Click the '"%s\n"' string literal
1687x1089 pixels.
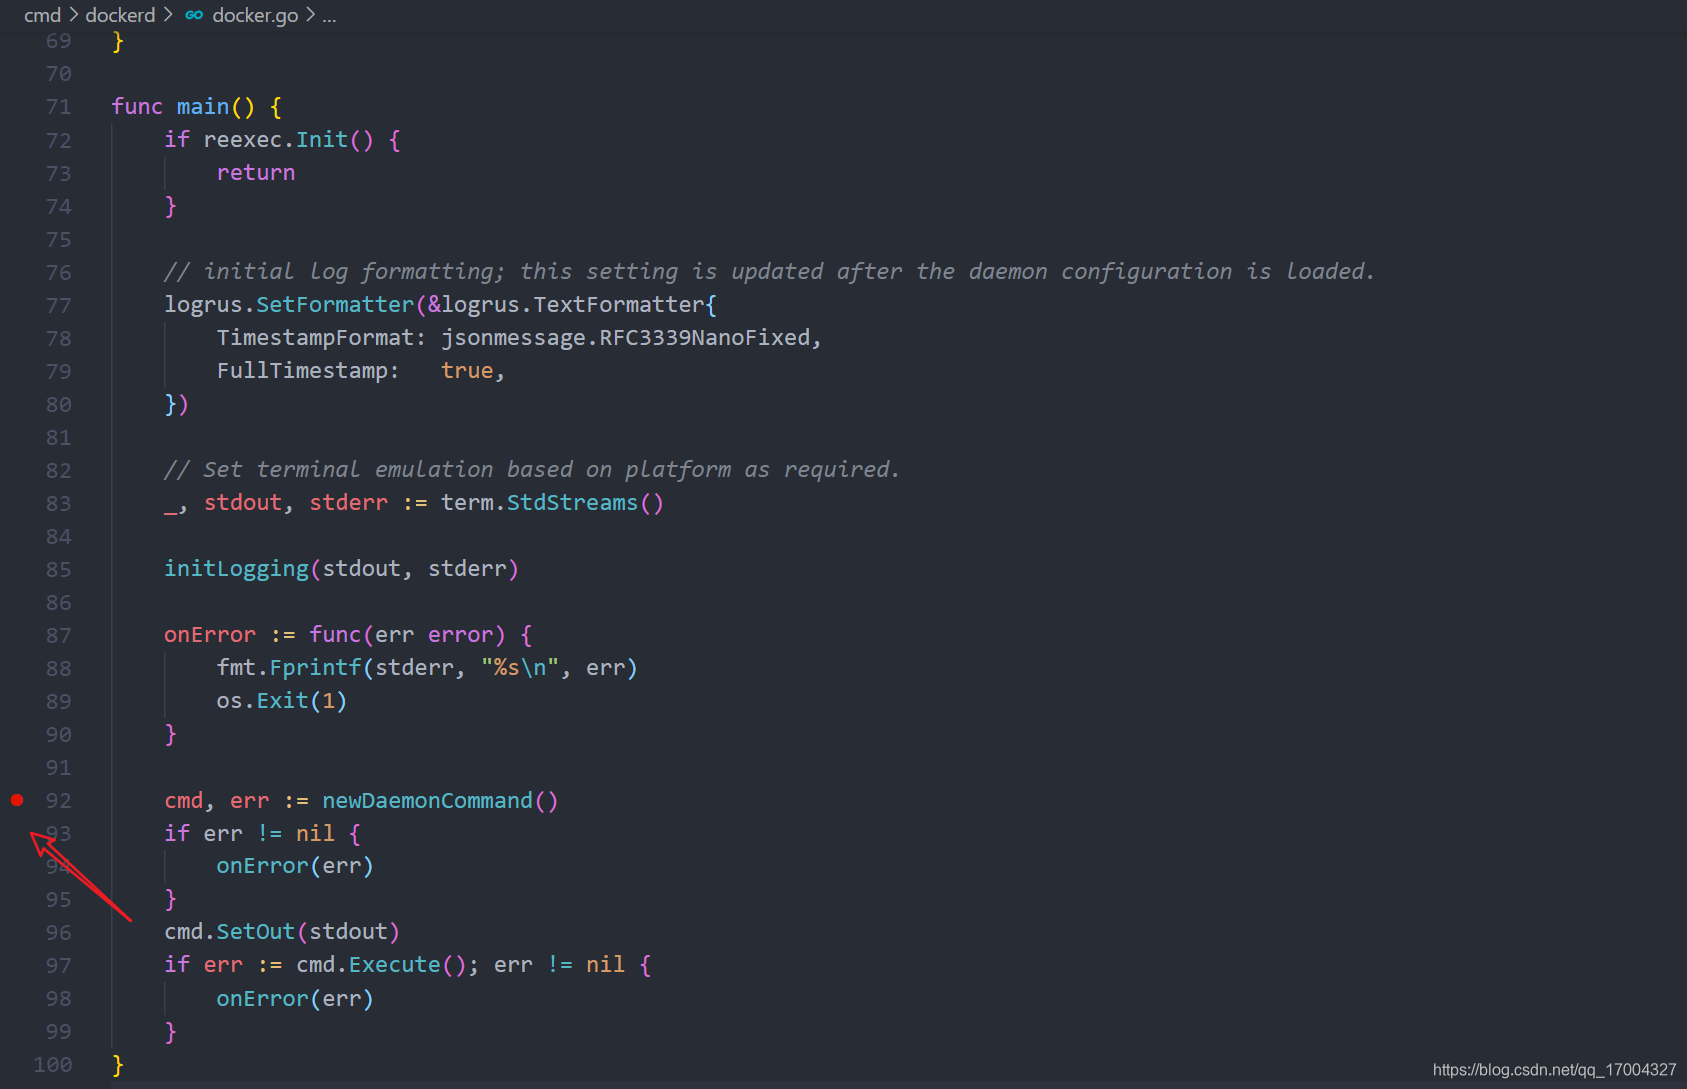(520, 668)
